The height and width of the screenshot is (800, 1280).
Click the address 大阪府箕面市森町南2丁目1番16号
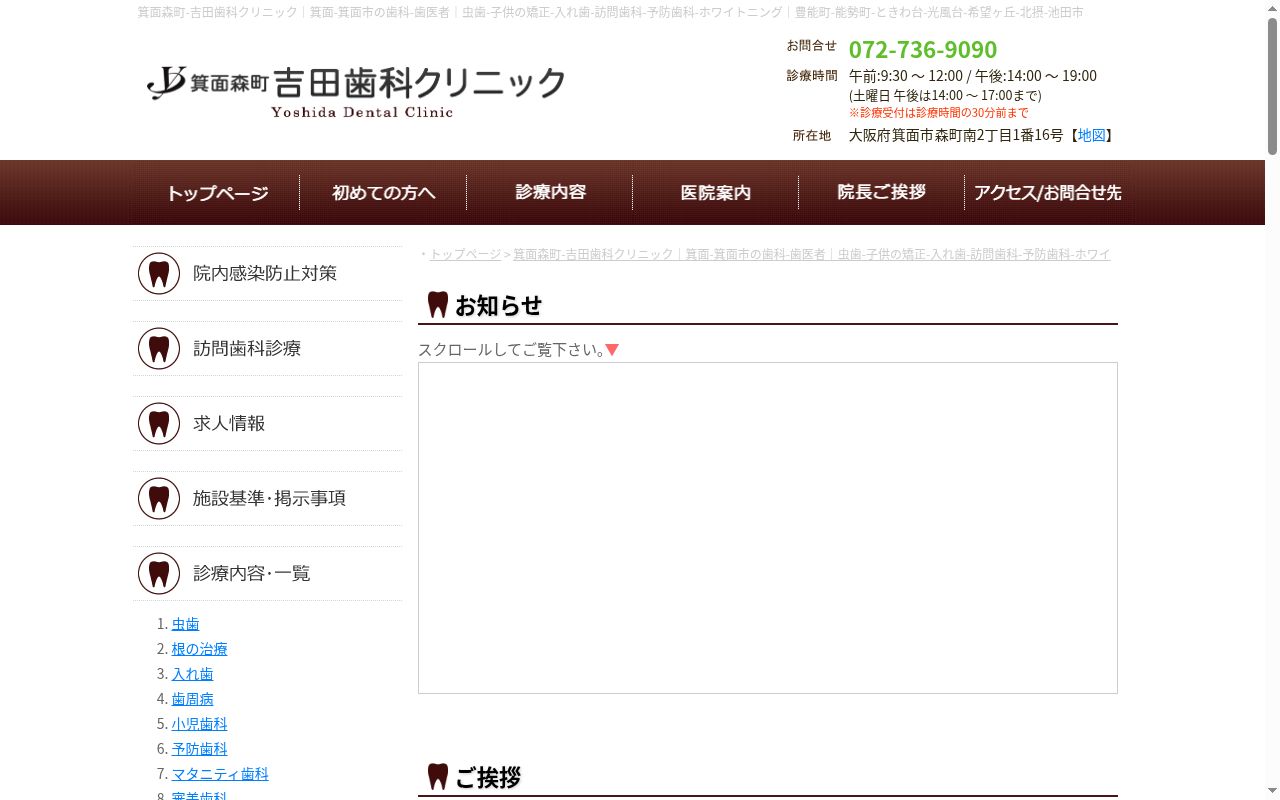[956, 135]
